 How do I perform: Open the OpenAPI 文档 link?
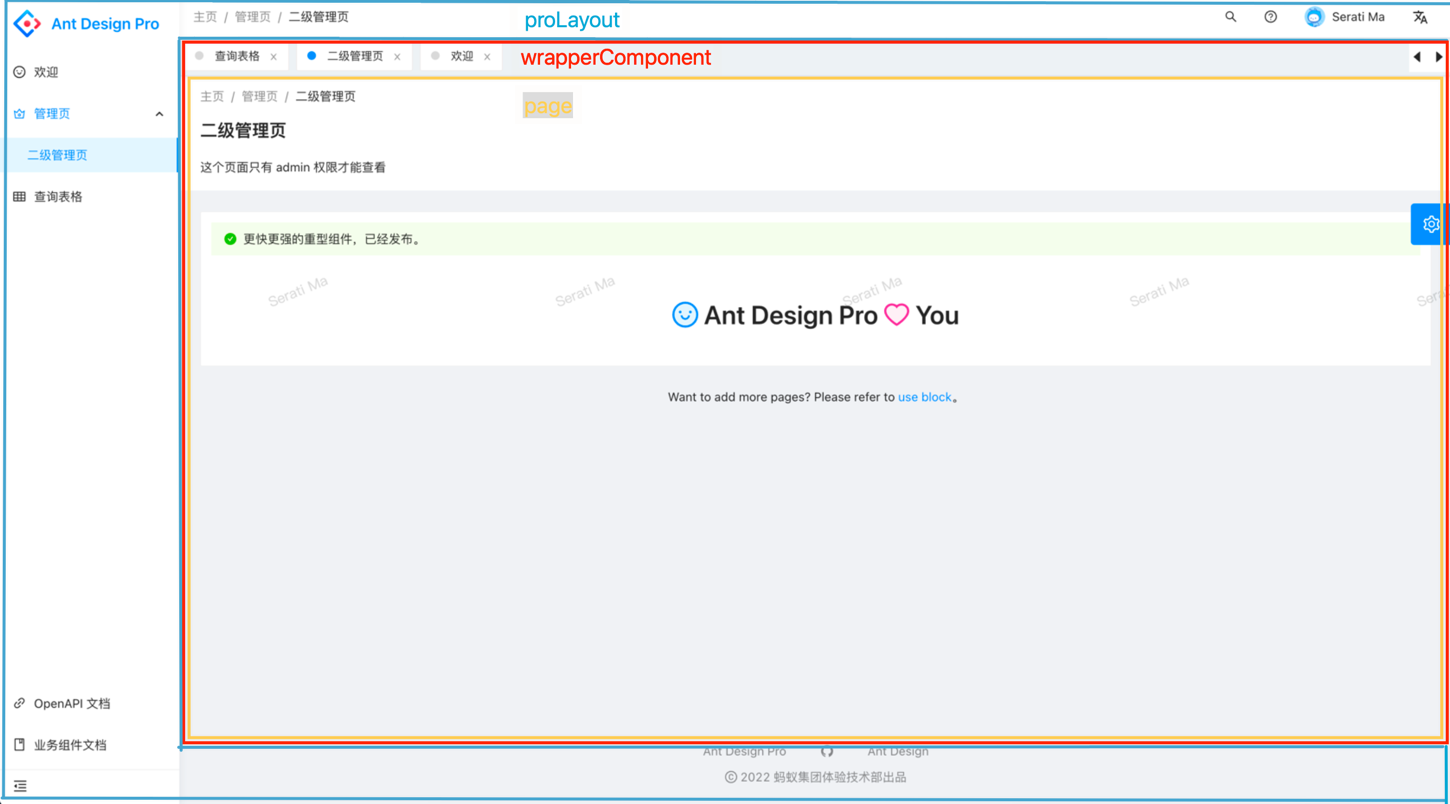pos(72,704)
